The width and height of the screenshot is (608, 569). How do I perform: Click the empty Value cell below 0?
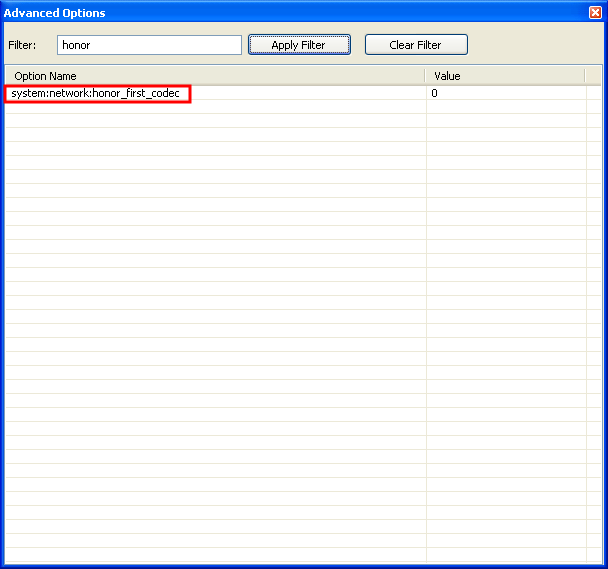[505, 107]
